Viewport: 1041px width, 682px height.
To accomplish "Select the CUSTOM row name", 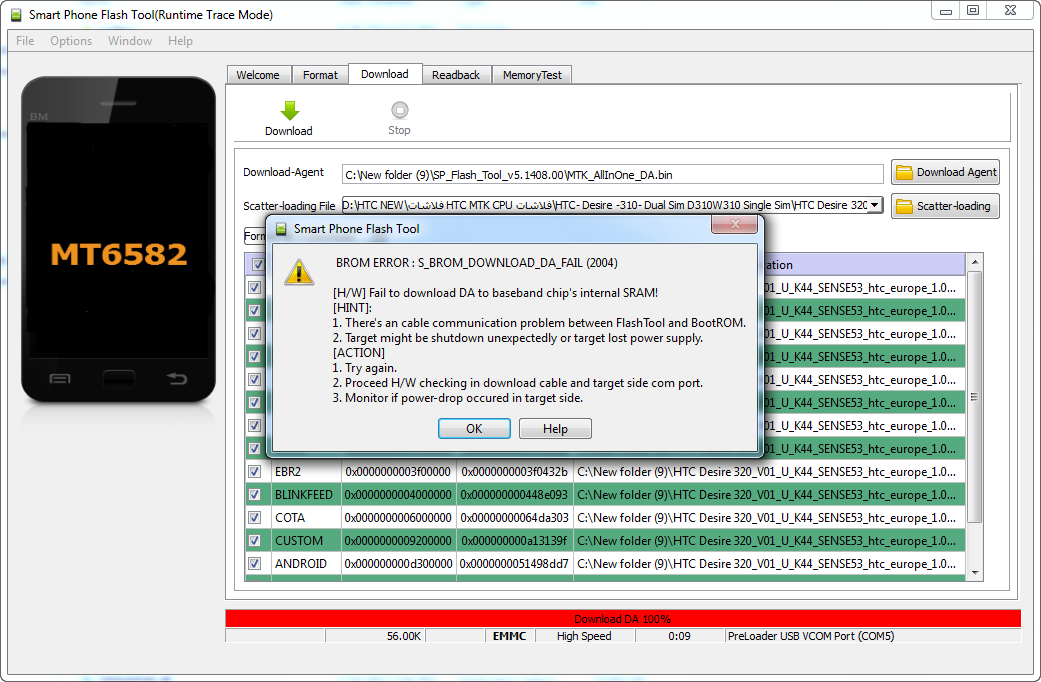I will point(299,541).
